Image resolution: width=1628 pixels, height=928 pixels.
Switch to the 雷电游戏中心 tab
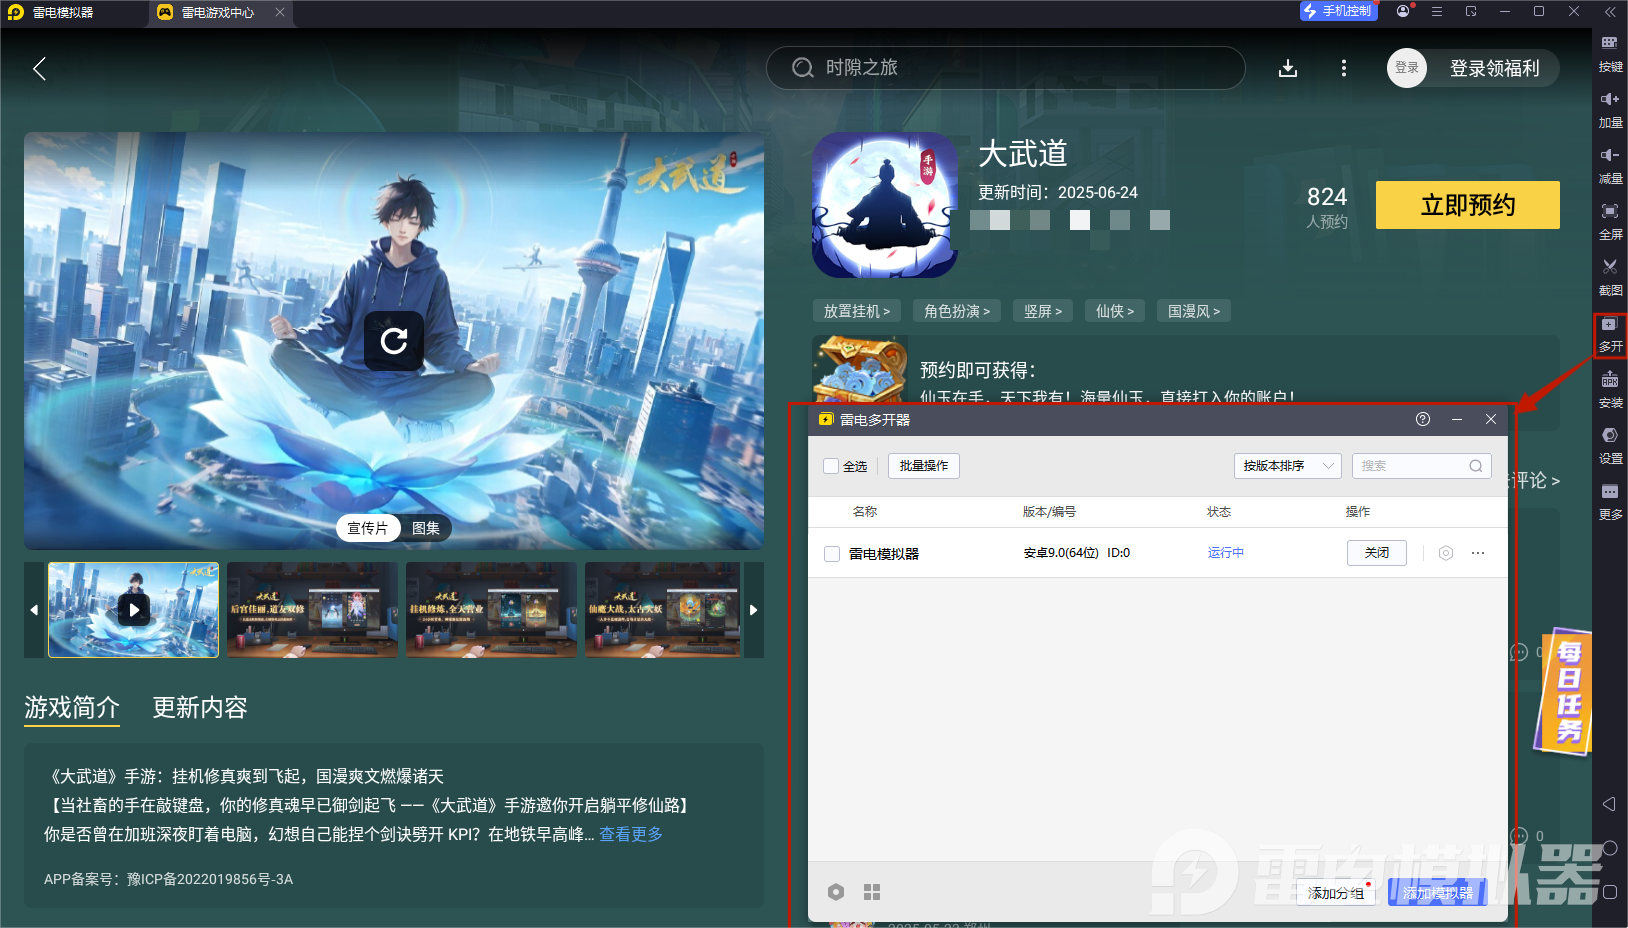click(218, 13)
